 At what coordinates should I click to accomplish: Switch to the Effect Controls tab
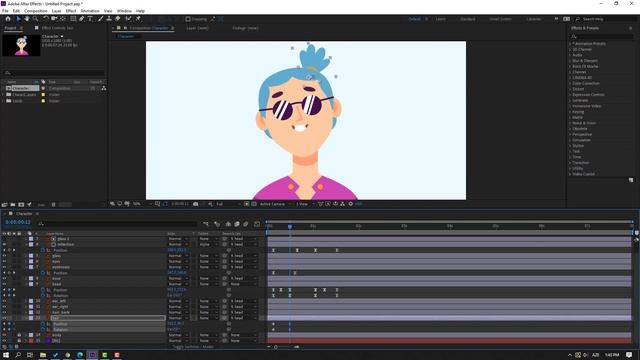(x=57, y=28)
